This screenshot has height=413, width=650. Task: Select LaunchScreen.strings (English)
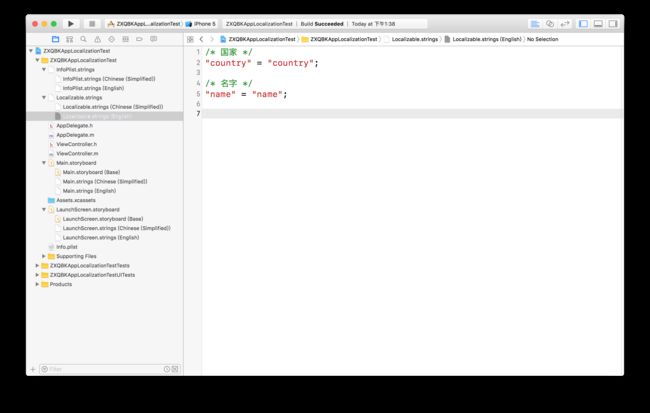[101, 238]
